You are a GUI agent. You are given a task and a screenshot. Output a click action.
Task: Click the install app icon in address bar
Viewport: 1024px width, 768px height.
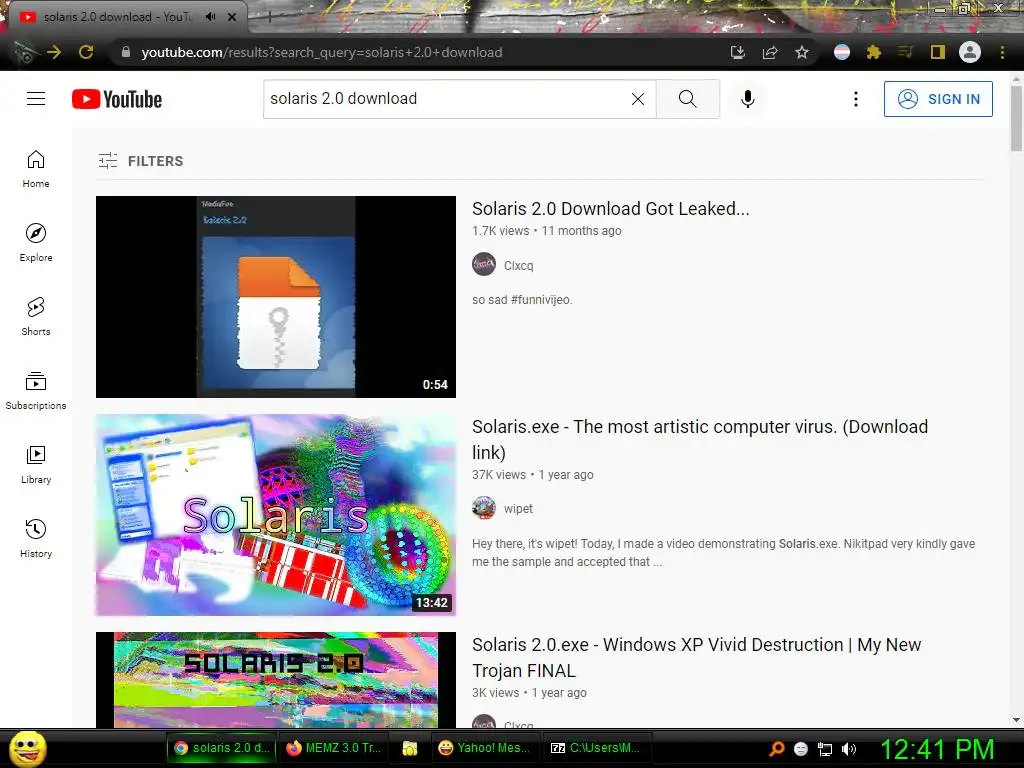point(738,52)
